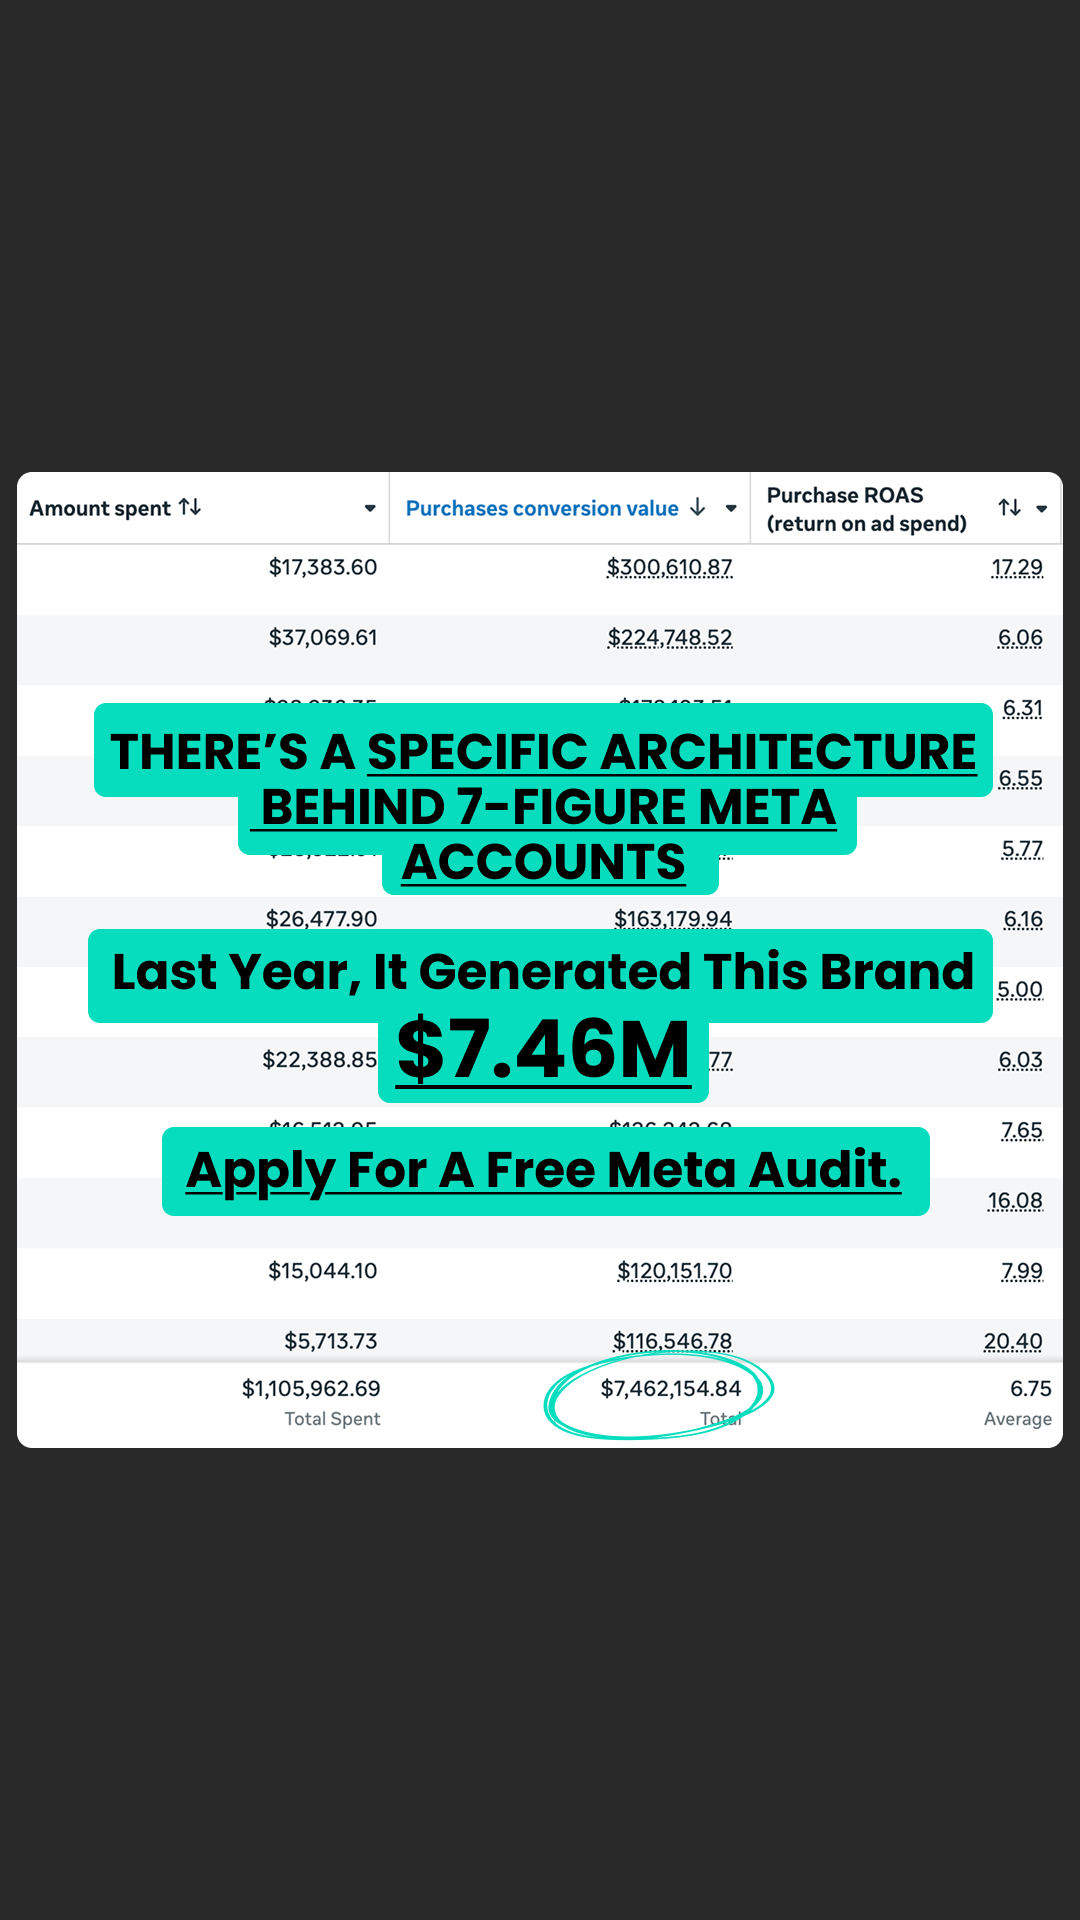Open the $300,610.87 conversion value
Screen dimensions: 1080x1920
[670, 567]
